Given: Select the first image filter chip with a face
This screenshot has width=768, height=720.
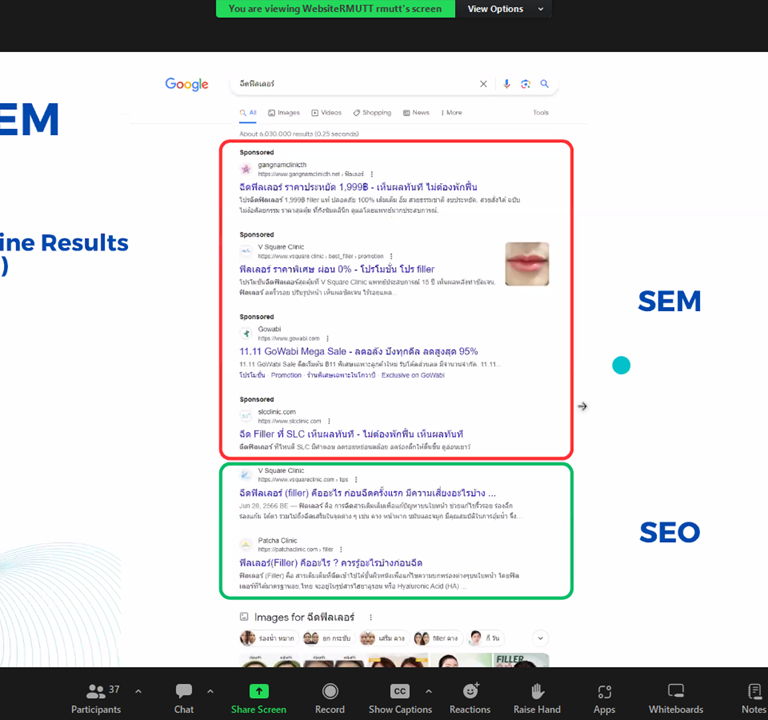Looking at the screenshot, I should coord(268,638).
